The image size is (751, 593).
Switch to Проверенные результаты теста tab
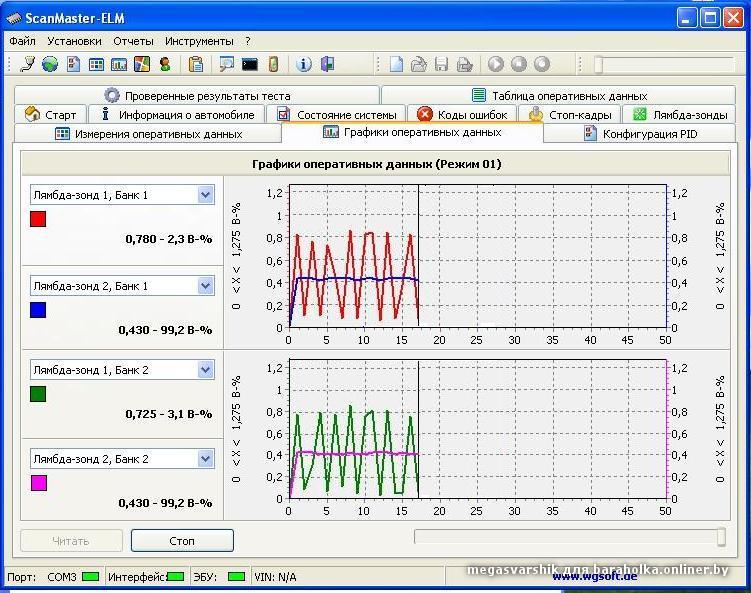[x=197, y=95]
